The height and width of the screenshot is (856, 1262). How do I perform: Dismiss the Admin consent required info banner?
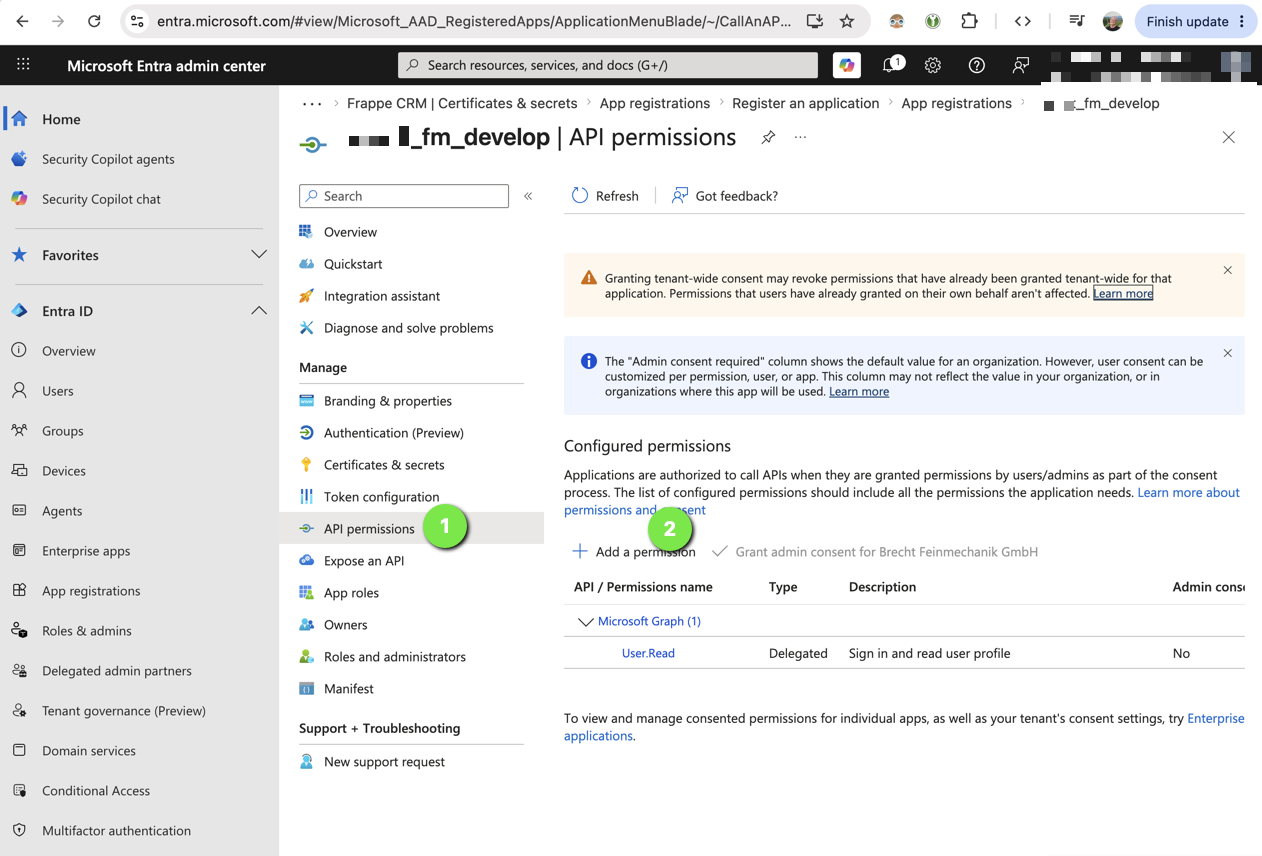pos(1227,353)
